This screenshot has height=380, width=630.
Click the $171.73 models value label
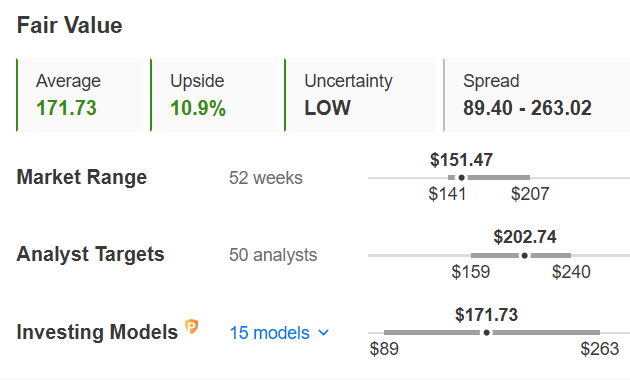487,315
